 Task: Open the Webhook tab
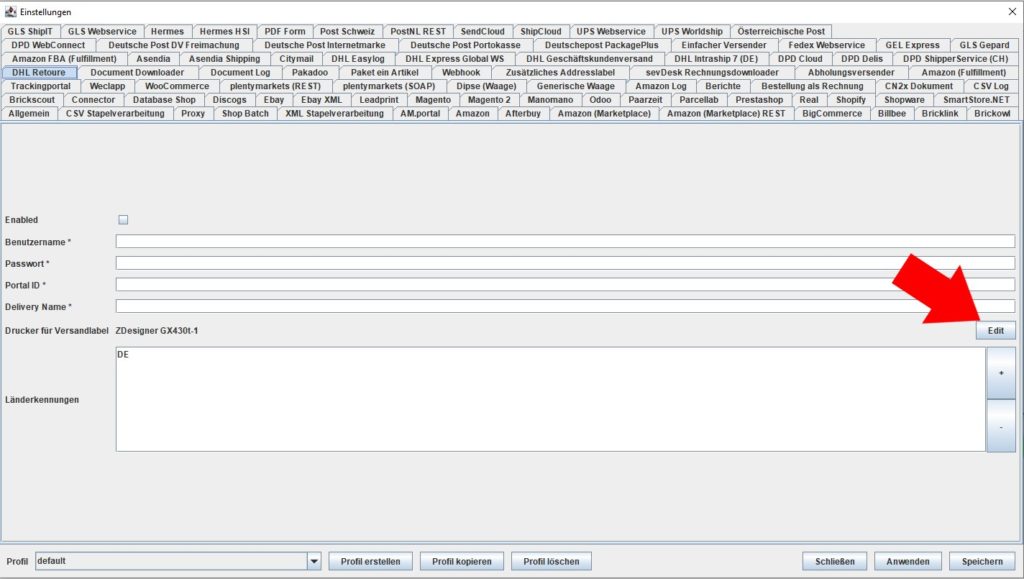pyautogui.click(x=461, y=72)
